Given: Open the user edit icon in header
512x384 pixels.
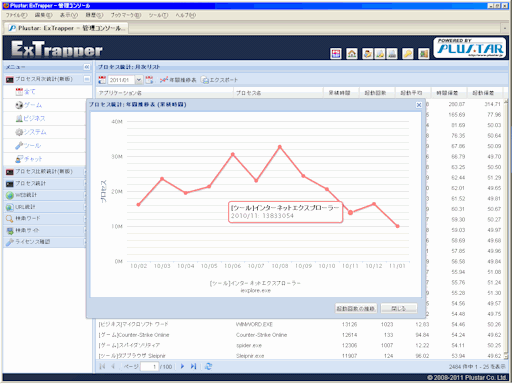Looking at the screenshot, I should pos(368,53).
